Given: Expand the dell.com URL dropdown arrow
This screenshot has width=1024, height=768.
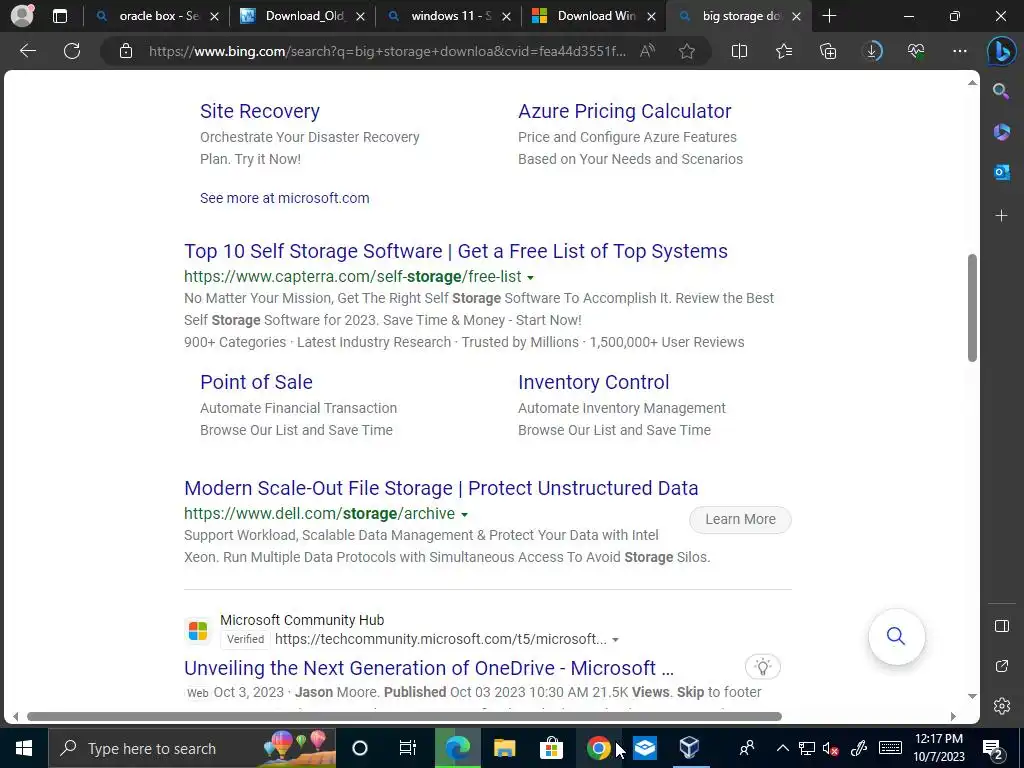Looking at the screenshot, I should tap(464, 515).
